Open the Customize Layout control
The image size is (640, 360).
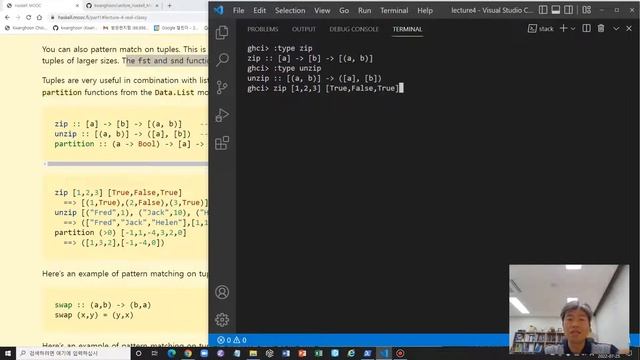[587, 10]
